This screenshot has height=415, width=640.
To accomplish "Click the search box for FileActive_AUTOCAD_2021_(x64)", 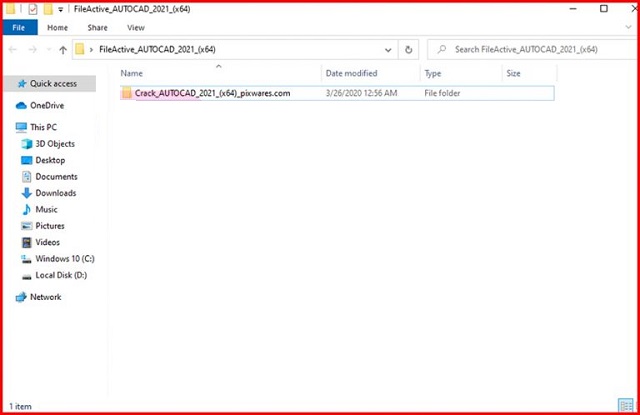I will [x=531, y=49].
